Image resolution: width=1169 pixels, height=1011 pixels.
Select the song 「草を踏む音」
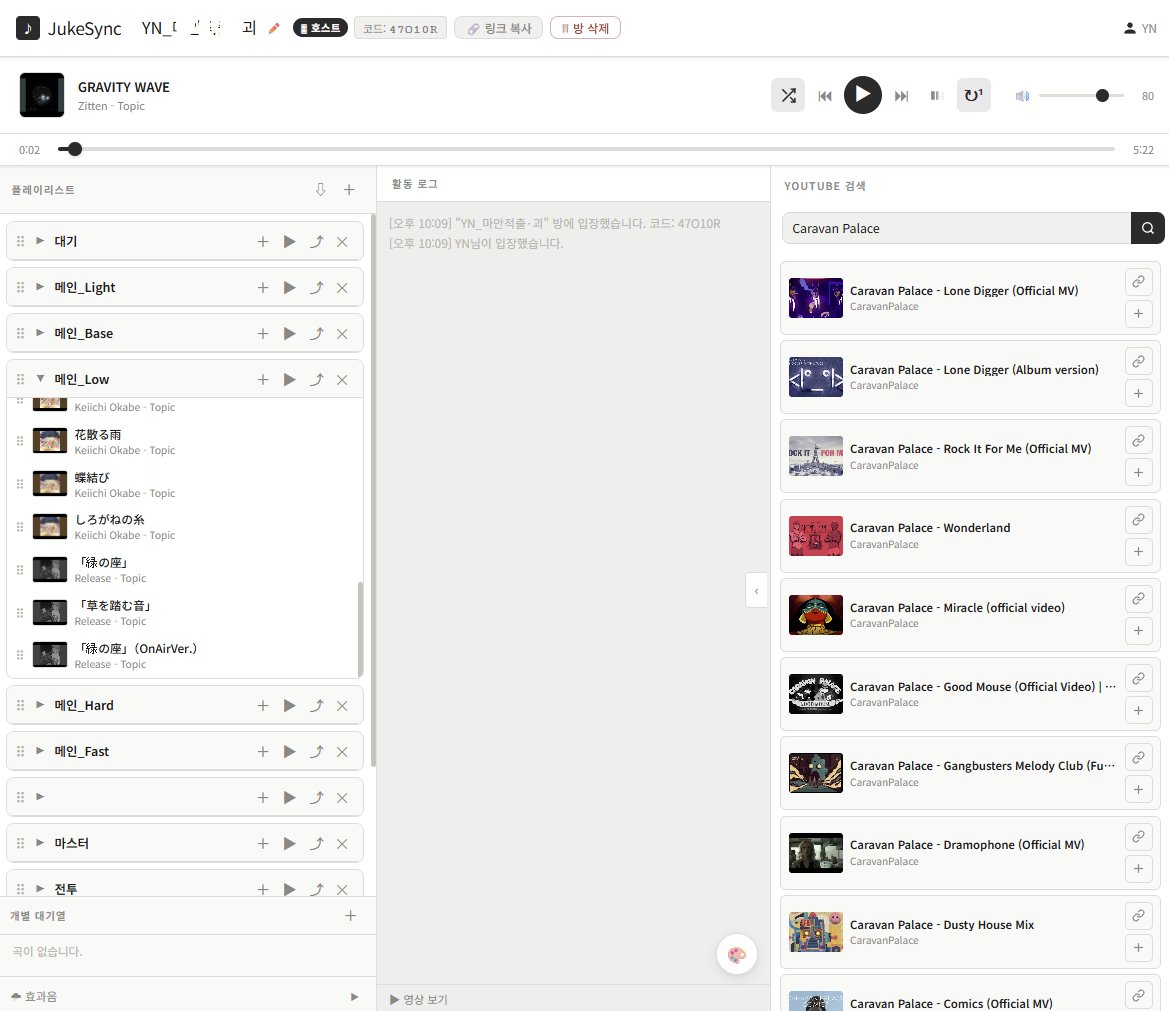pyautogui.click(x=186, y=613)
